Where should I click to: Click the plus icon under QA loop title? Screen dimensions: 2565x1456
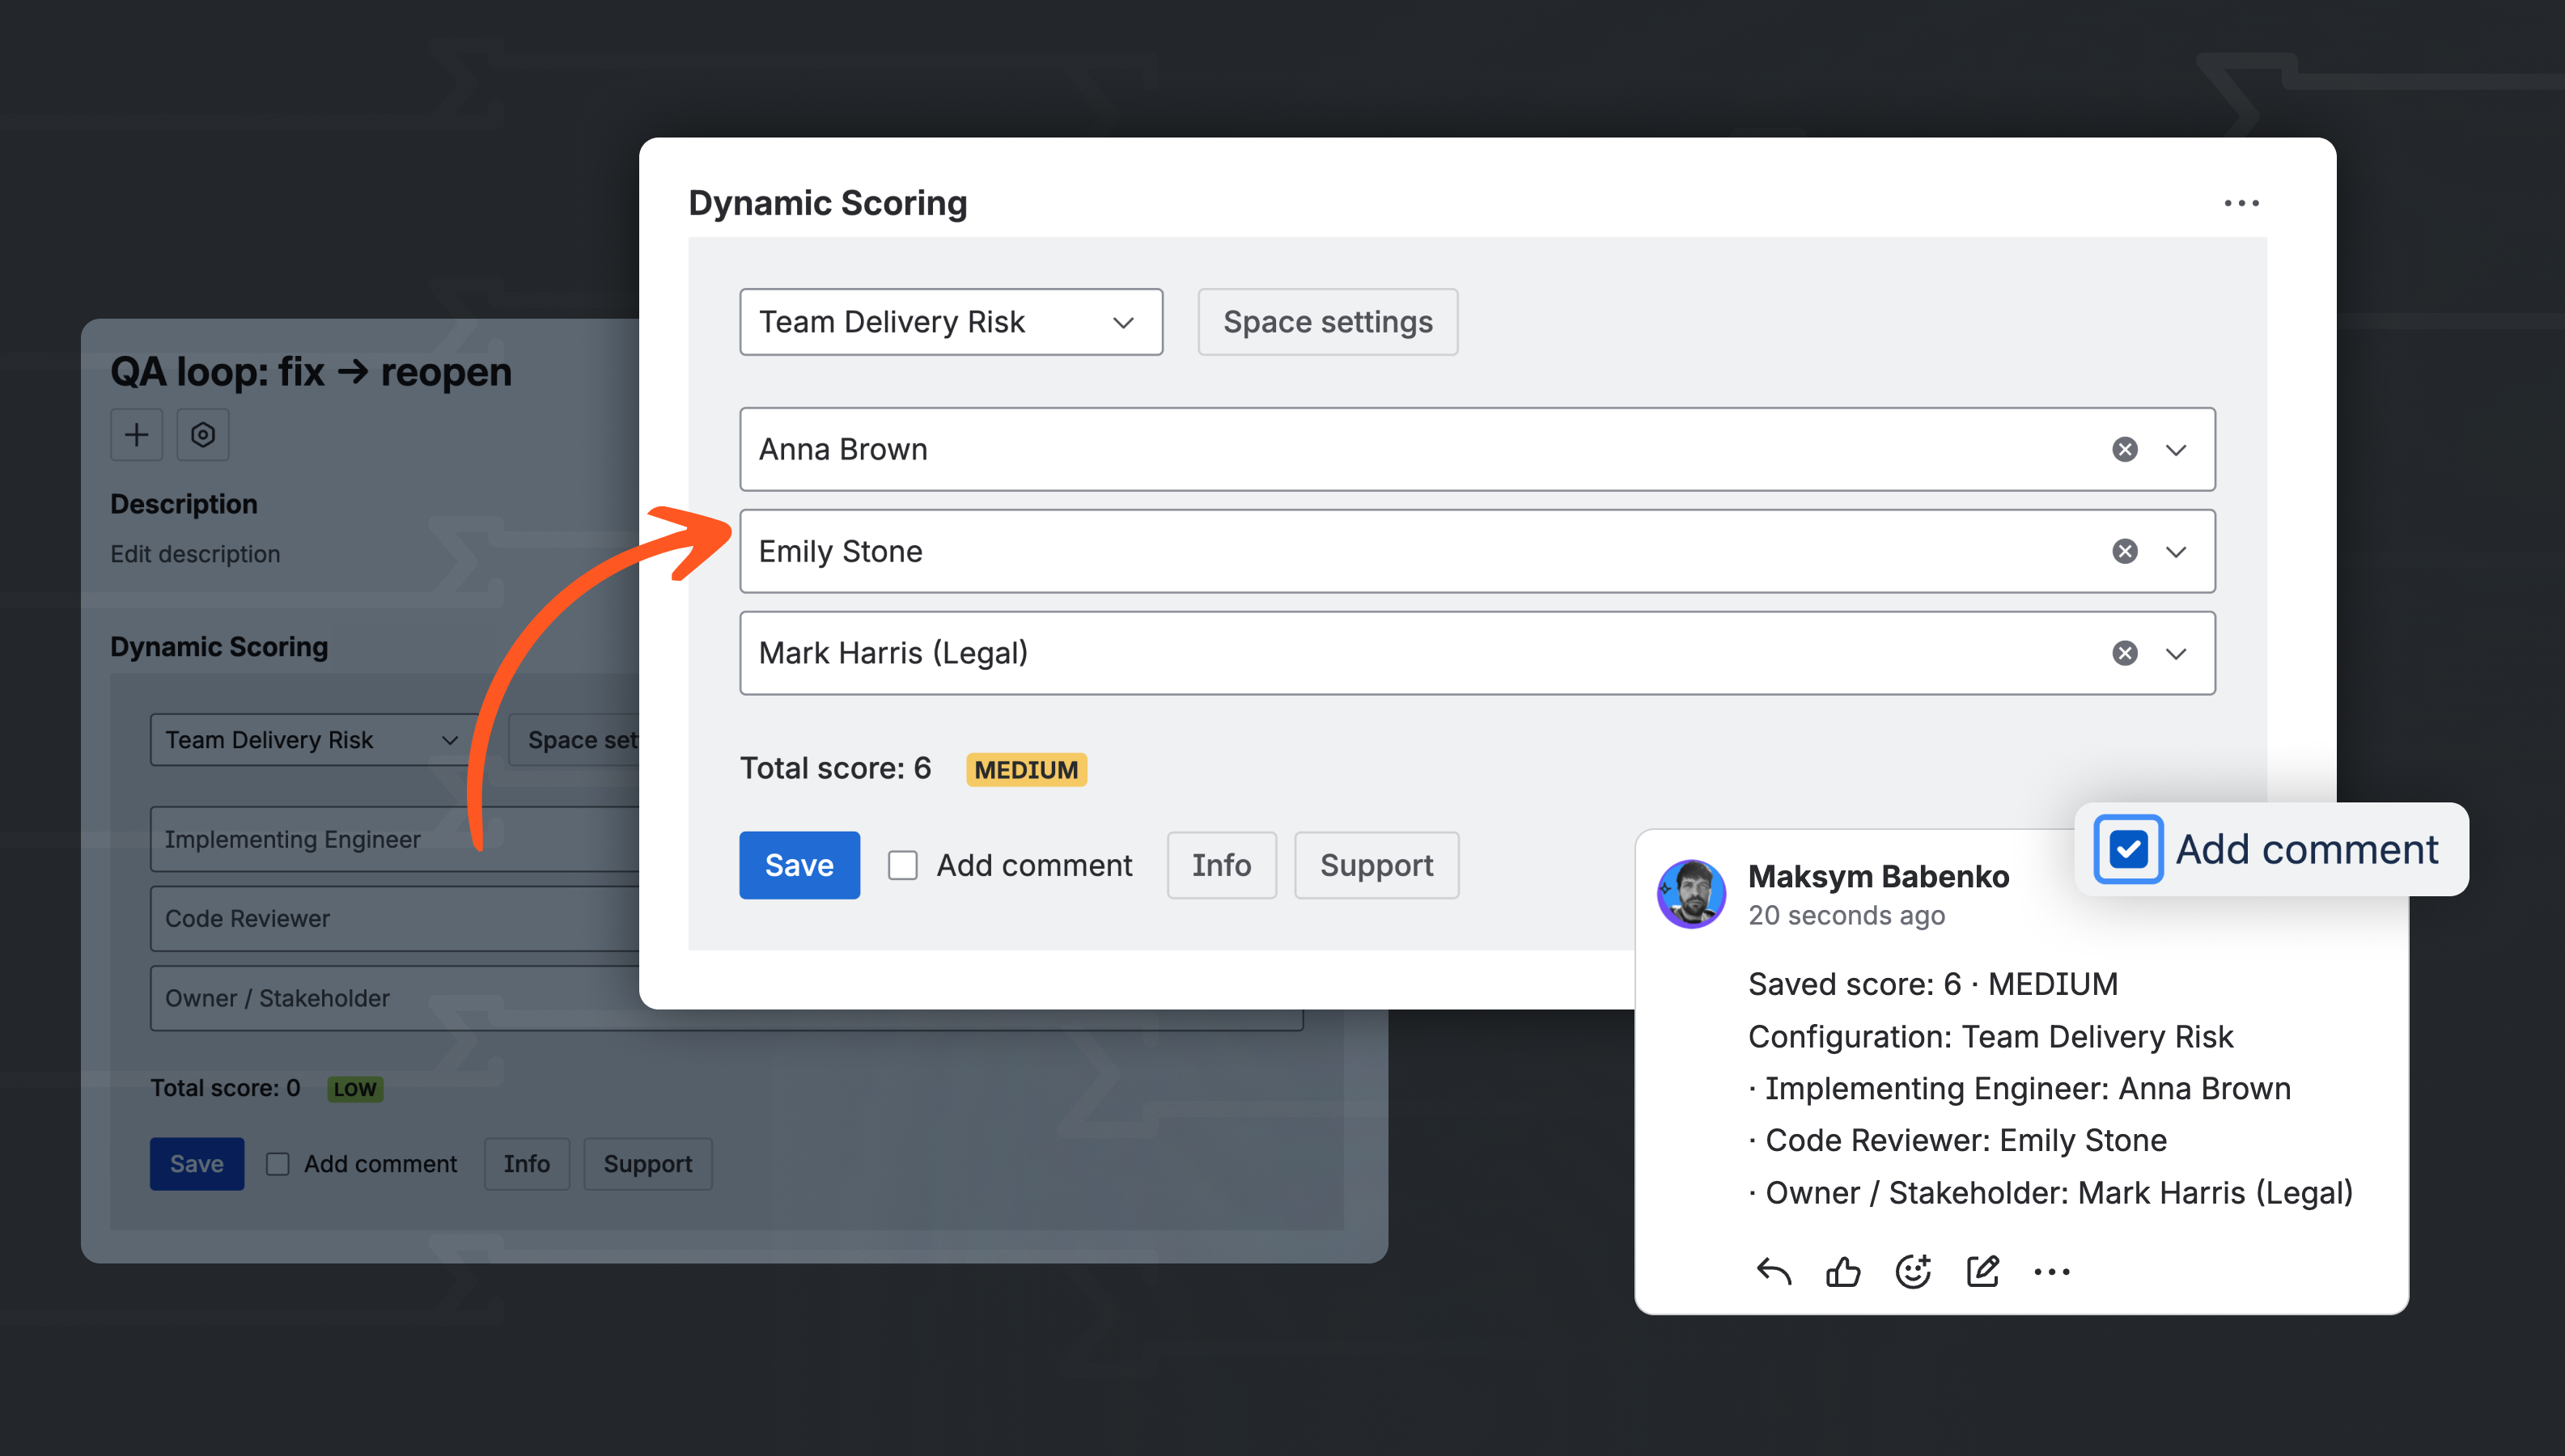pyautogui.click(x=136, y=435)
